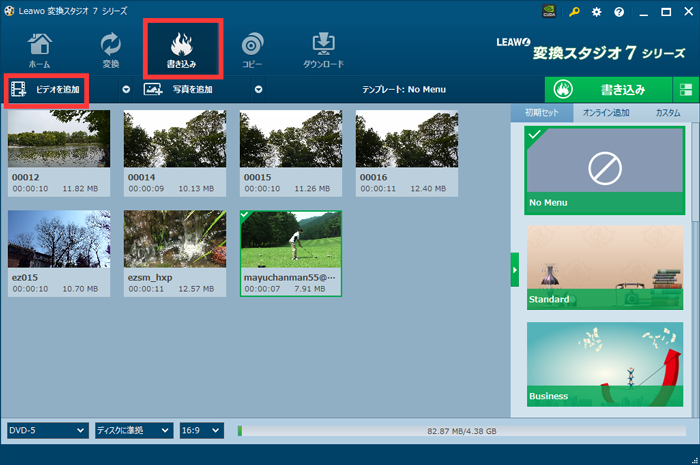
Task: Click the disc capacity progress bar
Action: [460, 430]
